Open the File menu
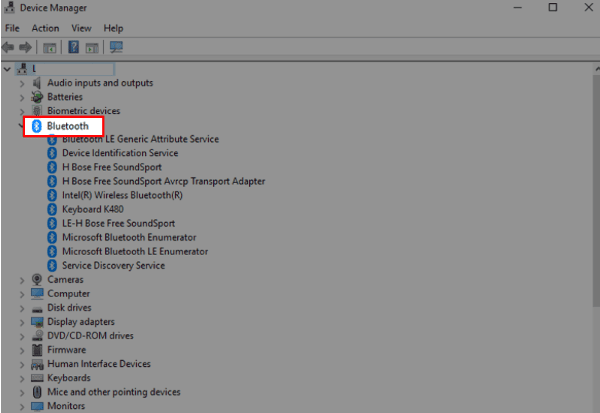This screenshot has width=600, height=413. (12, 28)
